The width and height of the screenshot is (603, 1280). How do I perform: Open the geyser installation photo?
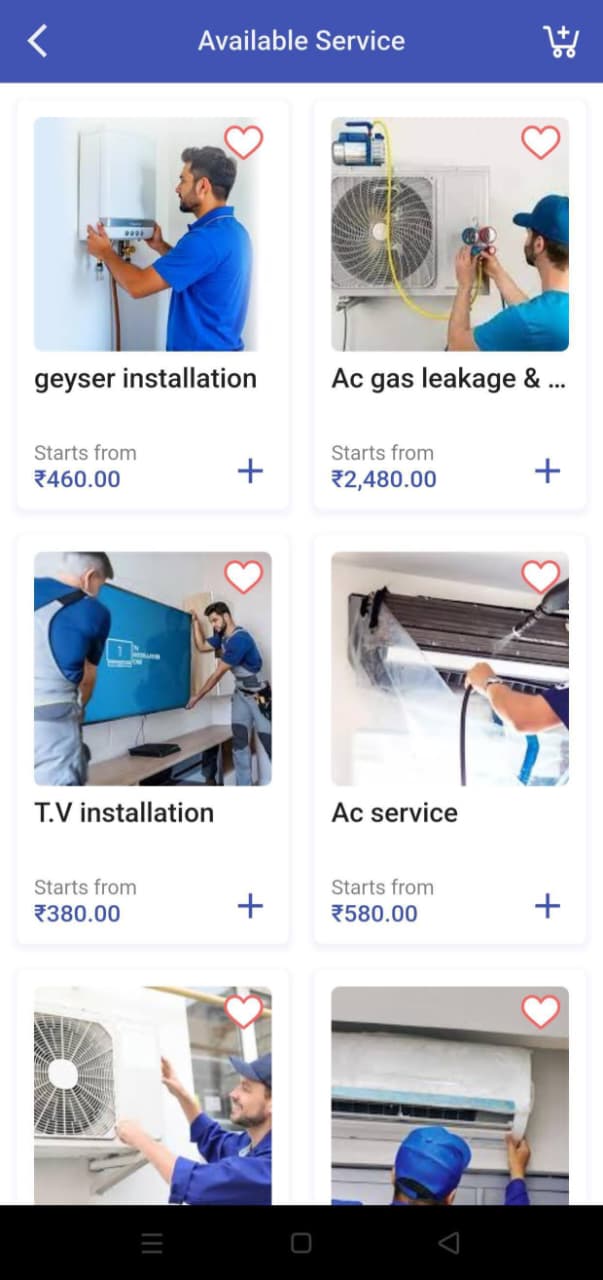pos(152,234)
